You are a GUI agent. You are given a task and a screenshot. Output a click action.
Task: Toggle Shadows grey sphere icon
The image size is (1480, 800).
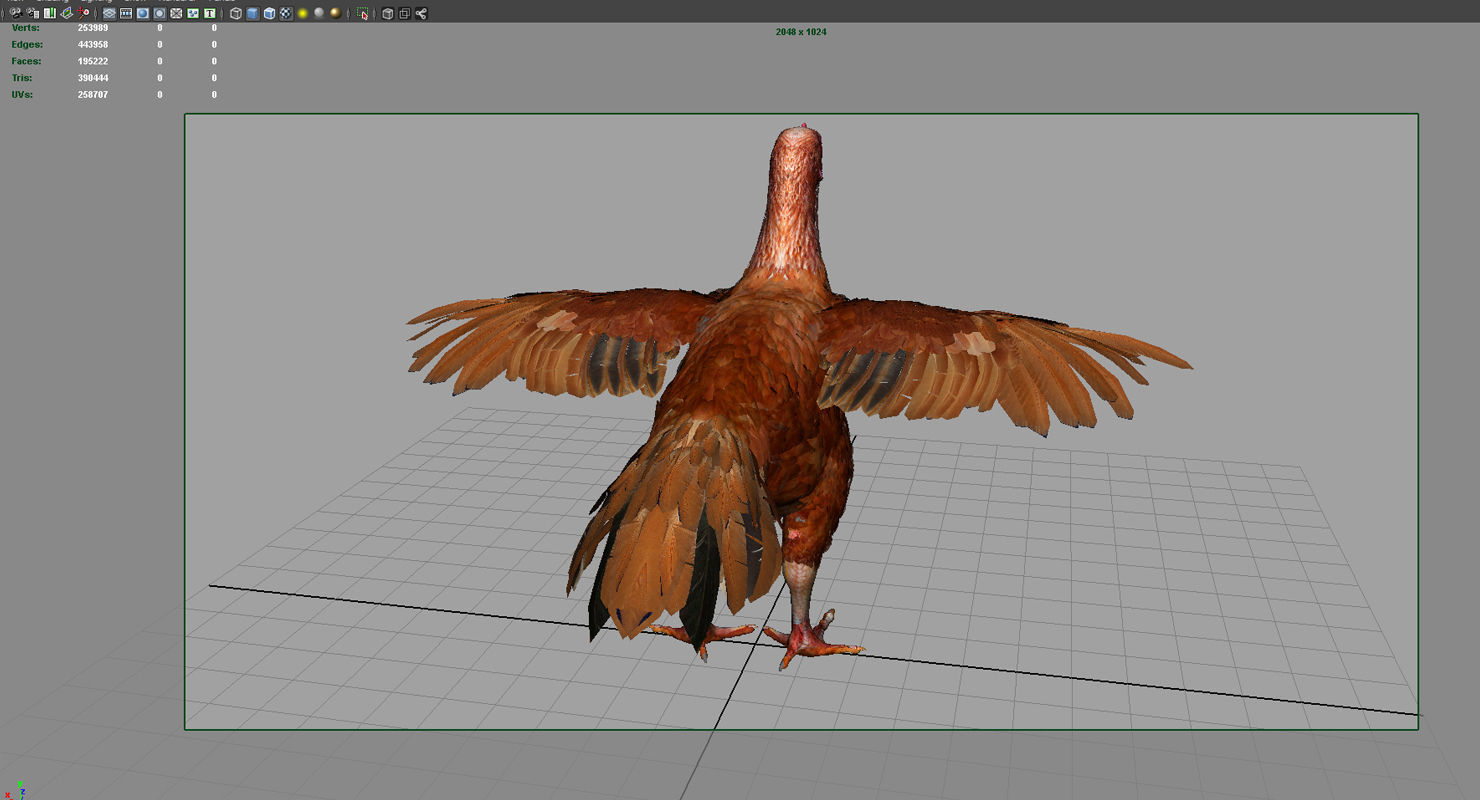pos(319,13)
